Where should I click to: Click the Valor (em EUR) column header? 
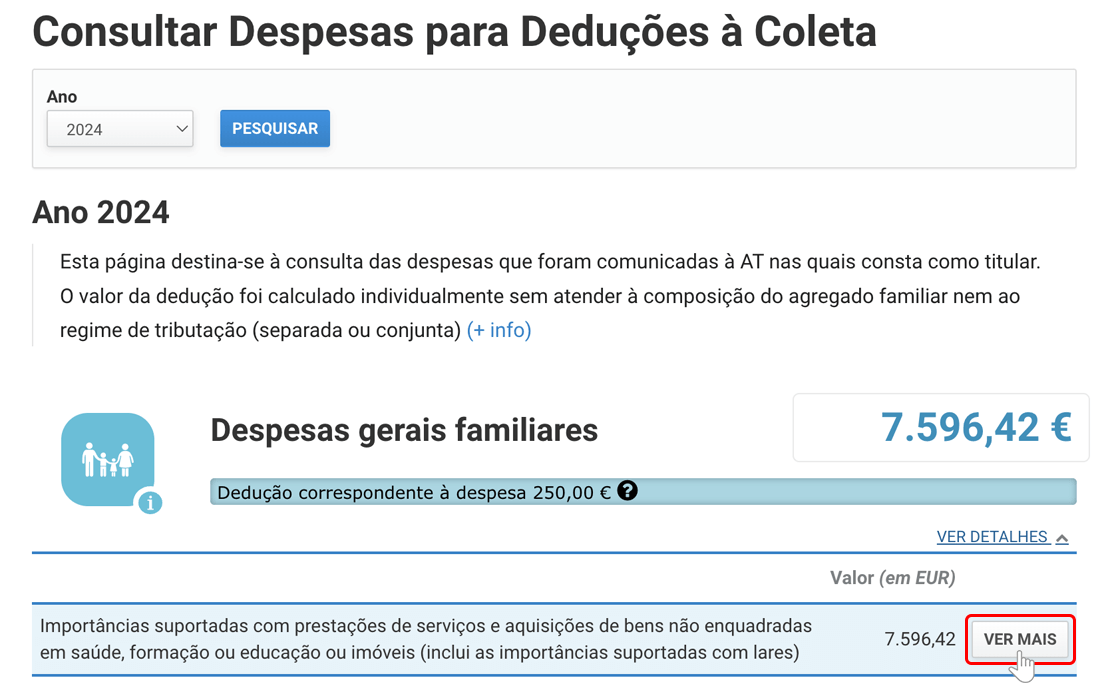tap(892, 577)
